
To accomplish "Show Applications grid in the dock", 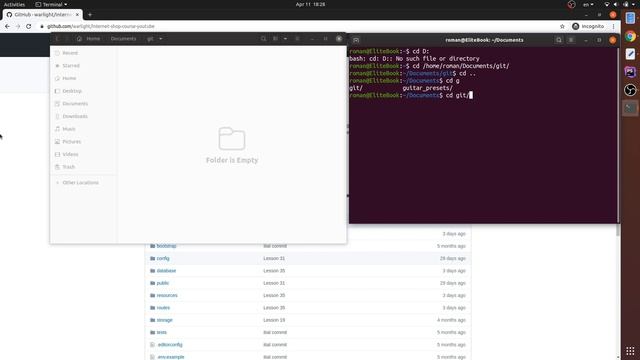I will click(630, 351).
